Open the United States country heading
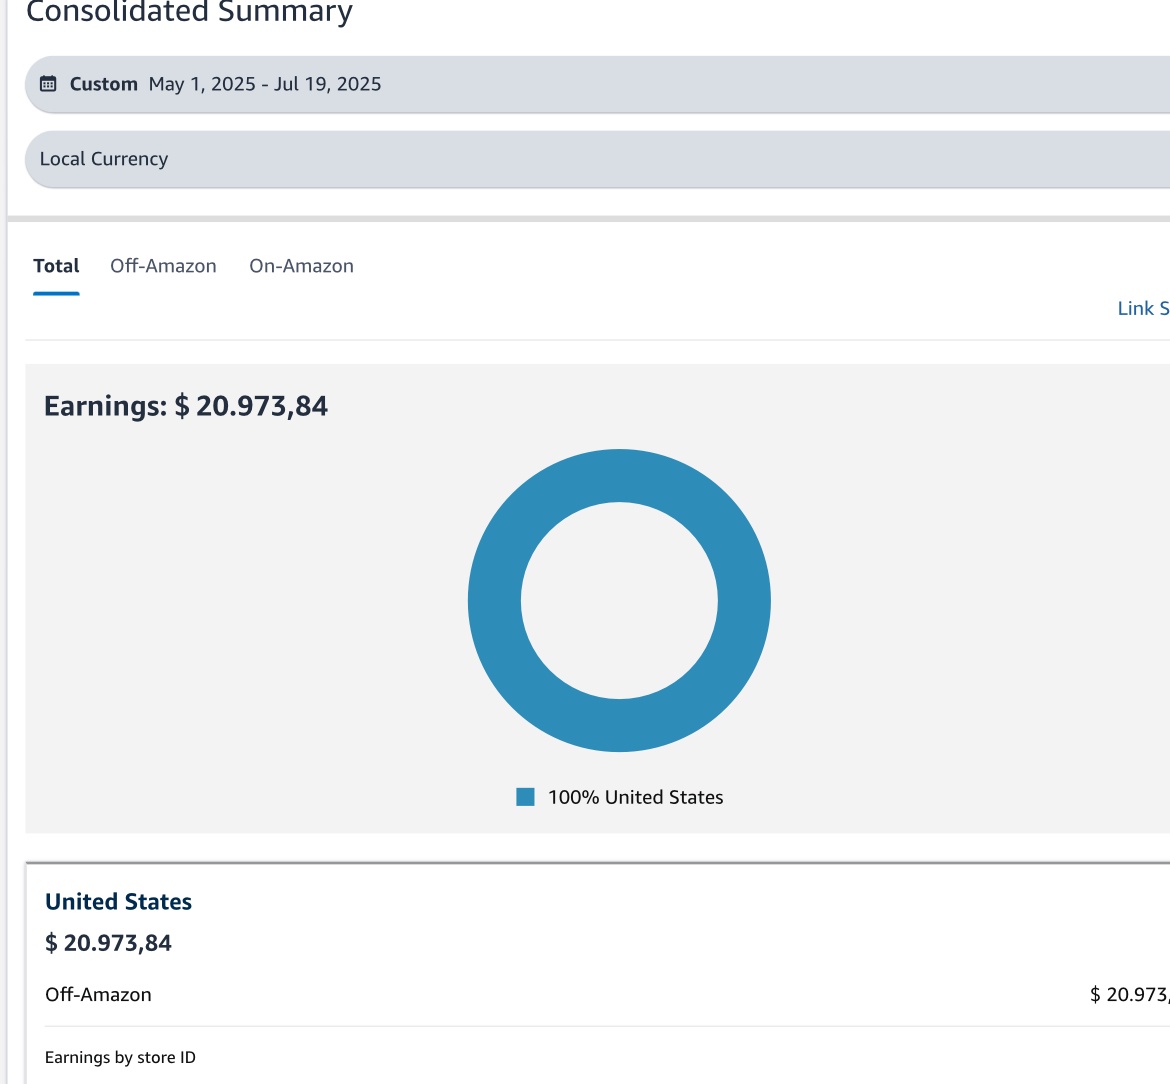 tap(119, 901)
